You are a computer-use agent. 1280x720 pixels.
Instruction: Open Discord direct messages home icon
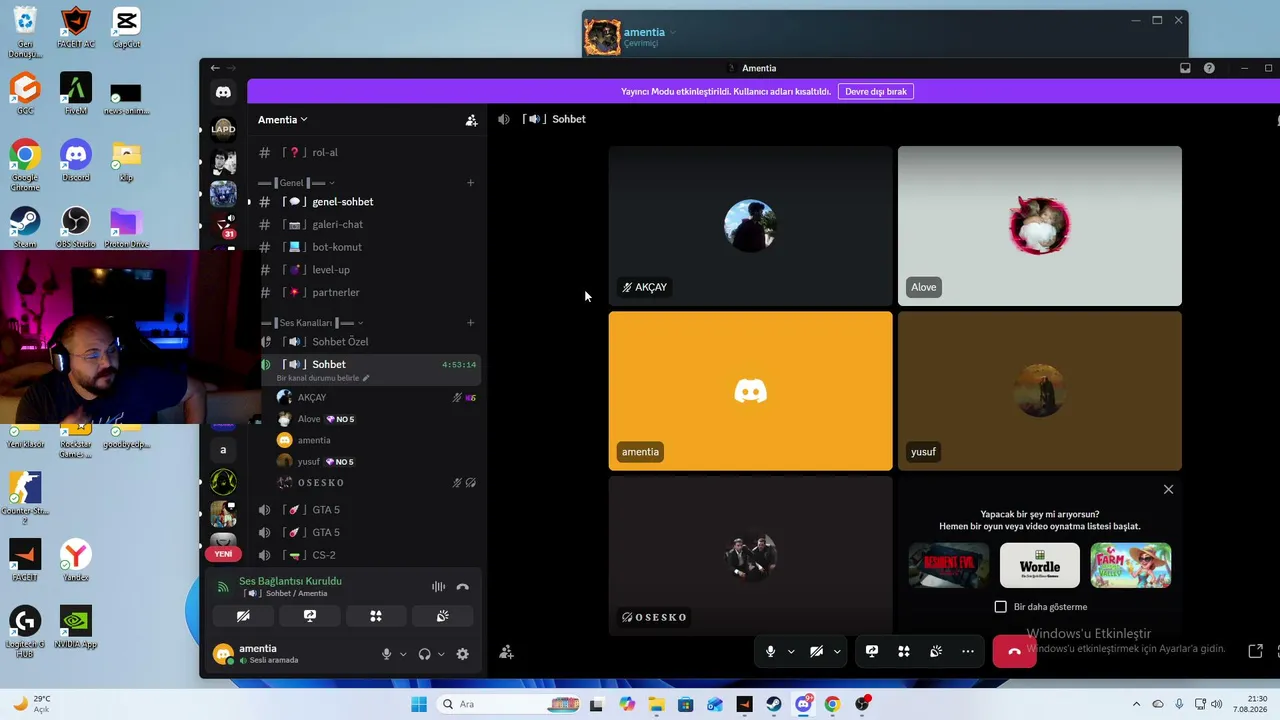click(223, 92)
